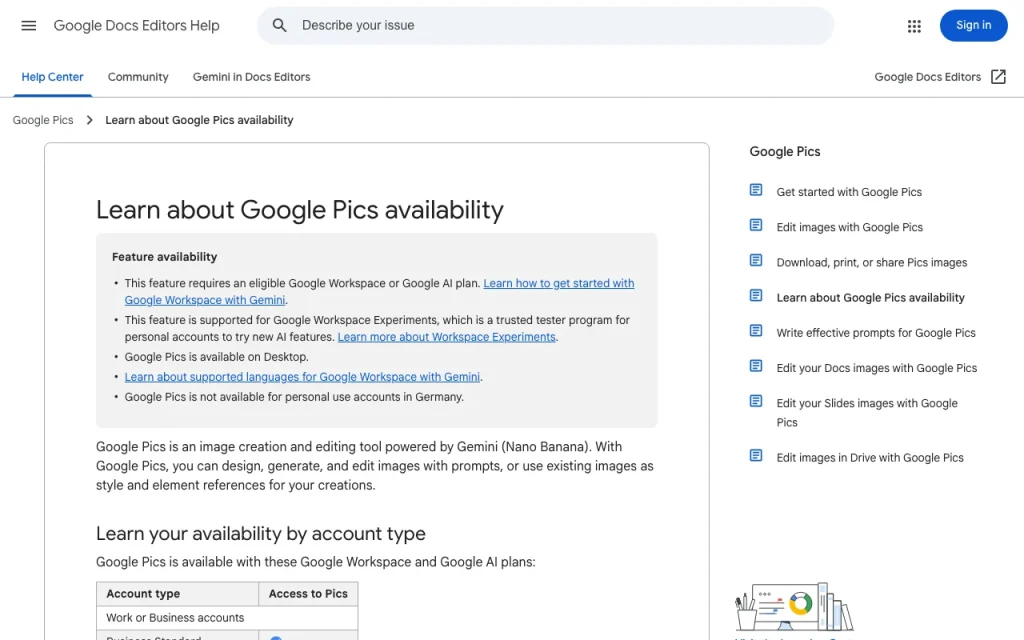
Task: Click the Feature availability heading
Action: 165,257
